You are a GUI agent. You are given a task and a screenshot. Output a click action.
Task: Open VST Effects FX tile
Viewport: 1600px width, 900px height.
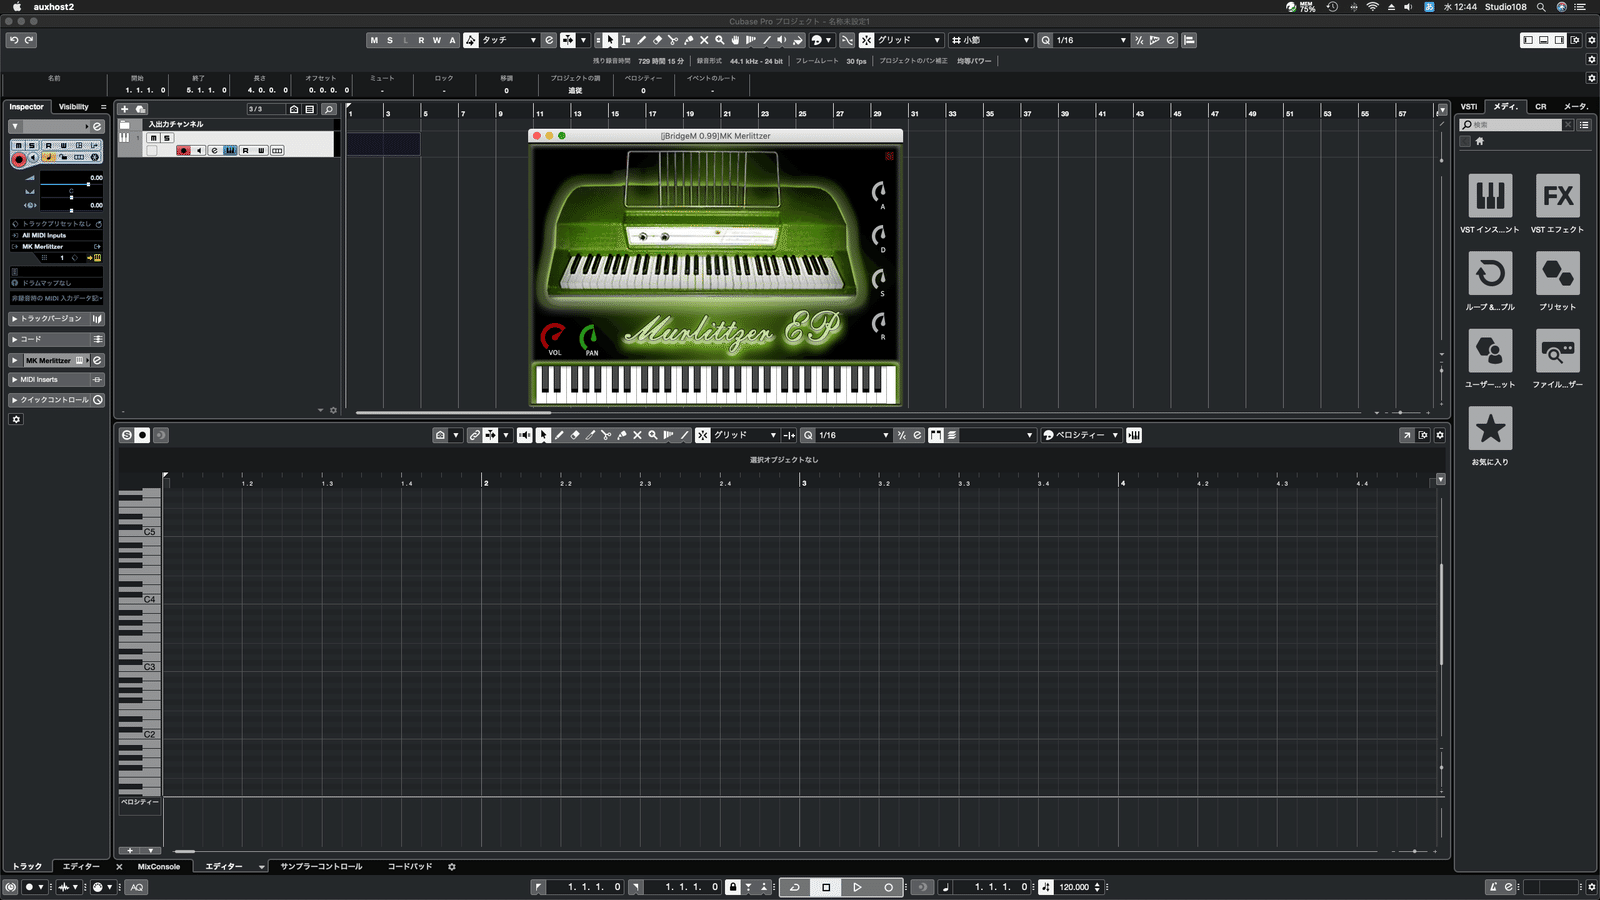[x=1558, y=196]
